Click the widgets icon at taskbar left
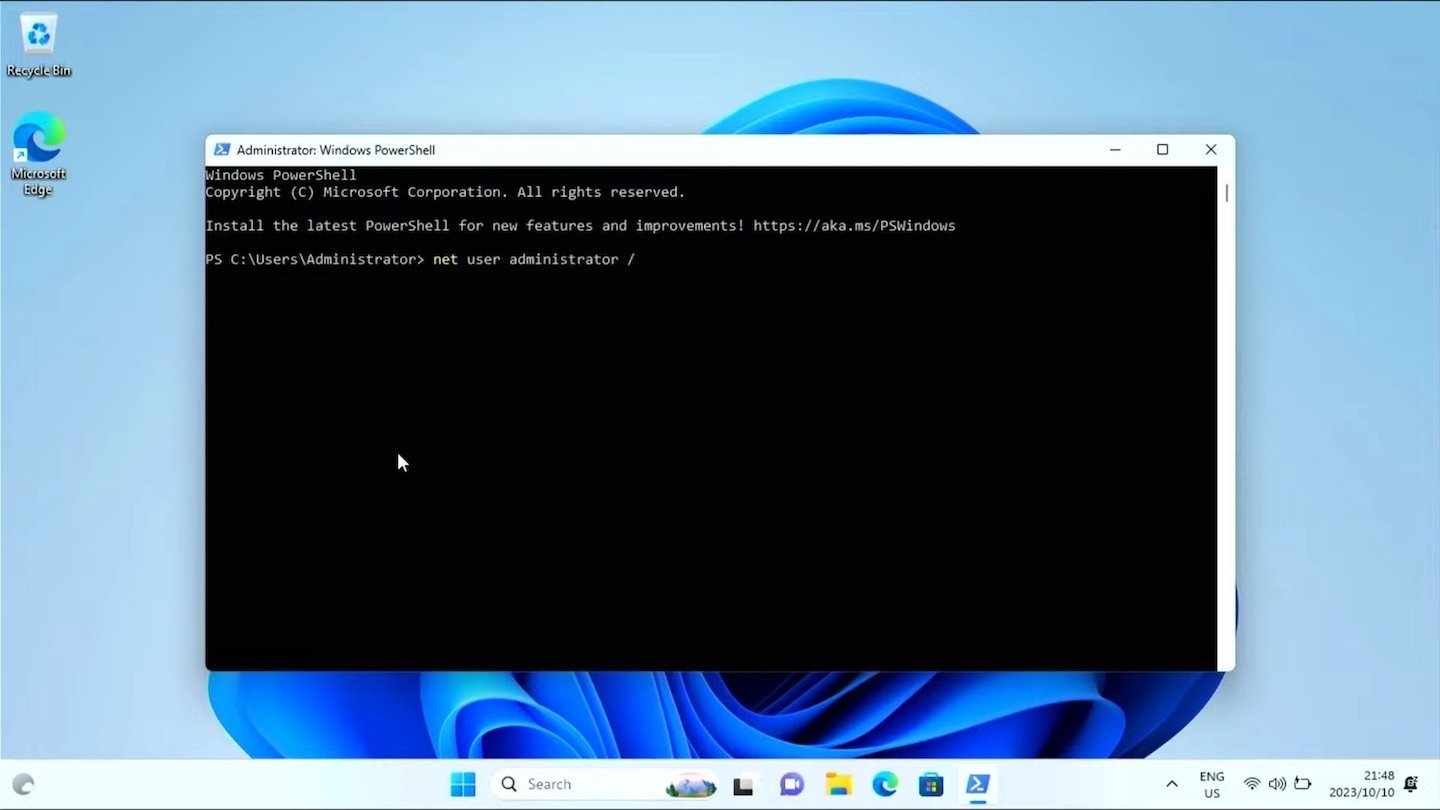 tap(23, 785)
